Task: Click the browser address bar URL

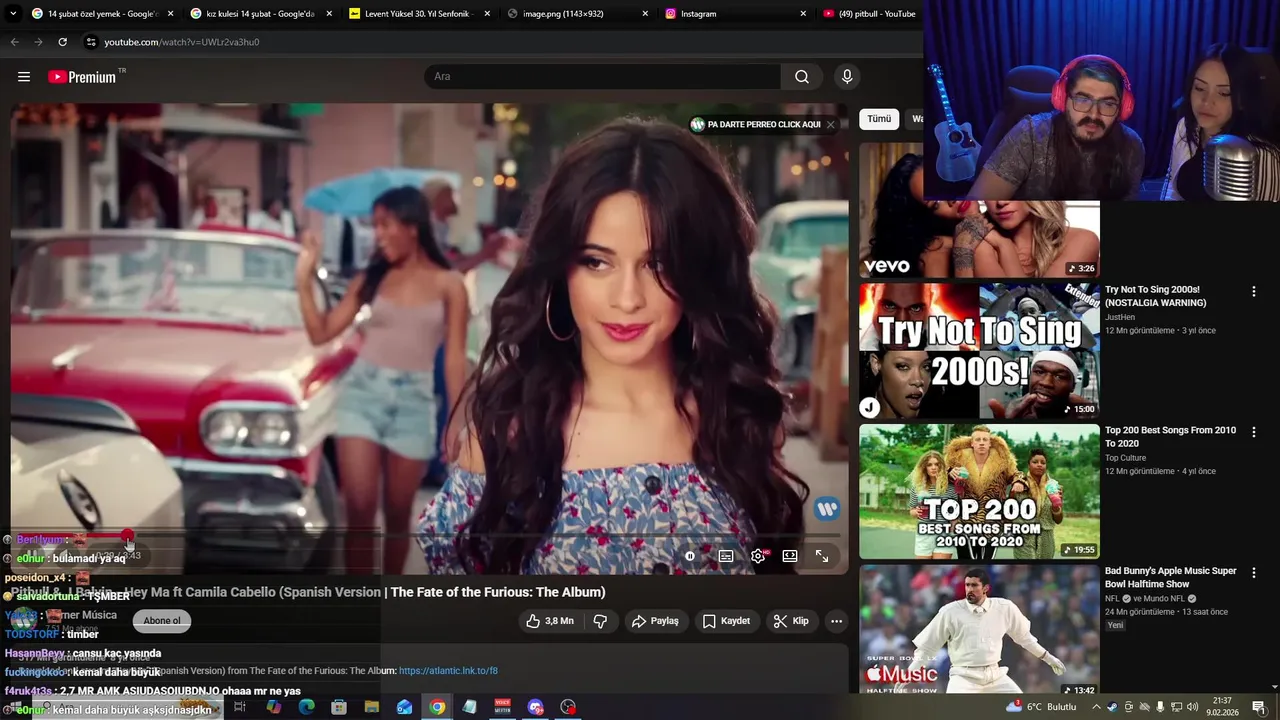Action: 182,42
